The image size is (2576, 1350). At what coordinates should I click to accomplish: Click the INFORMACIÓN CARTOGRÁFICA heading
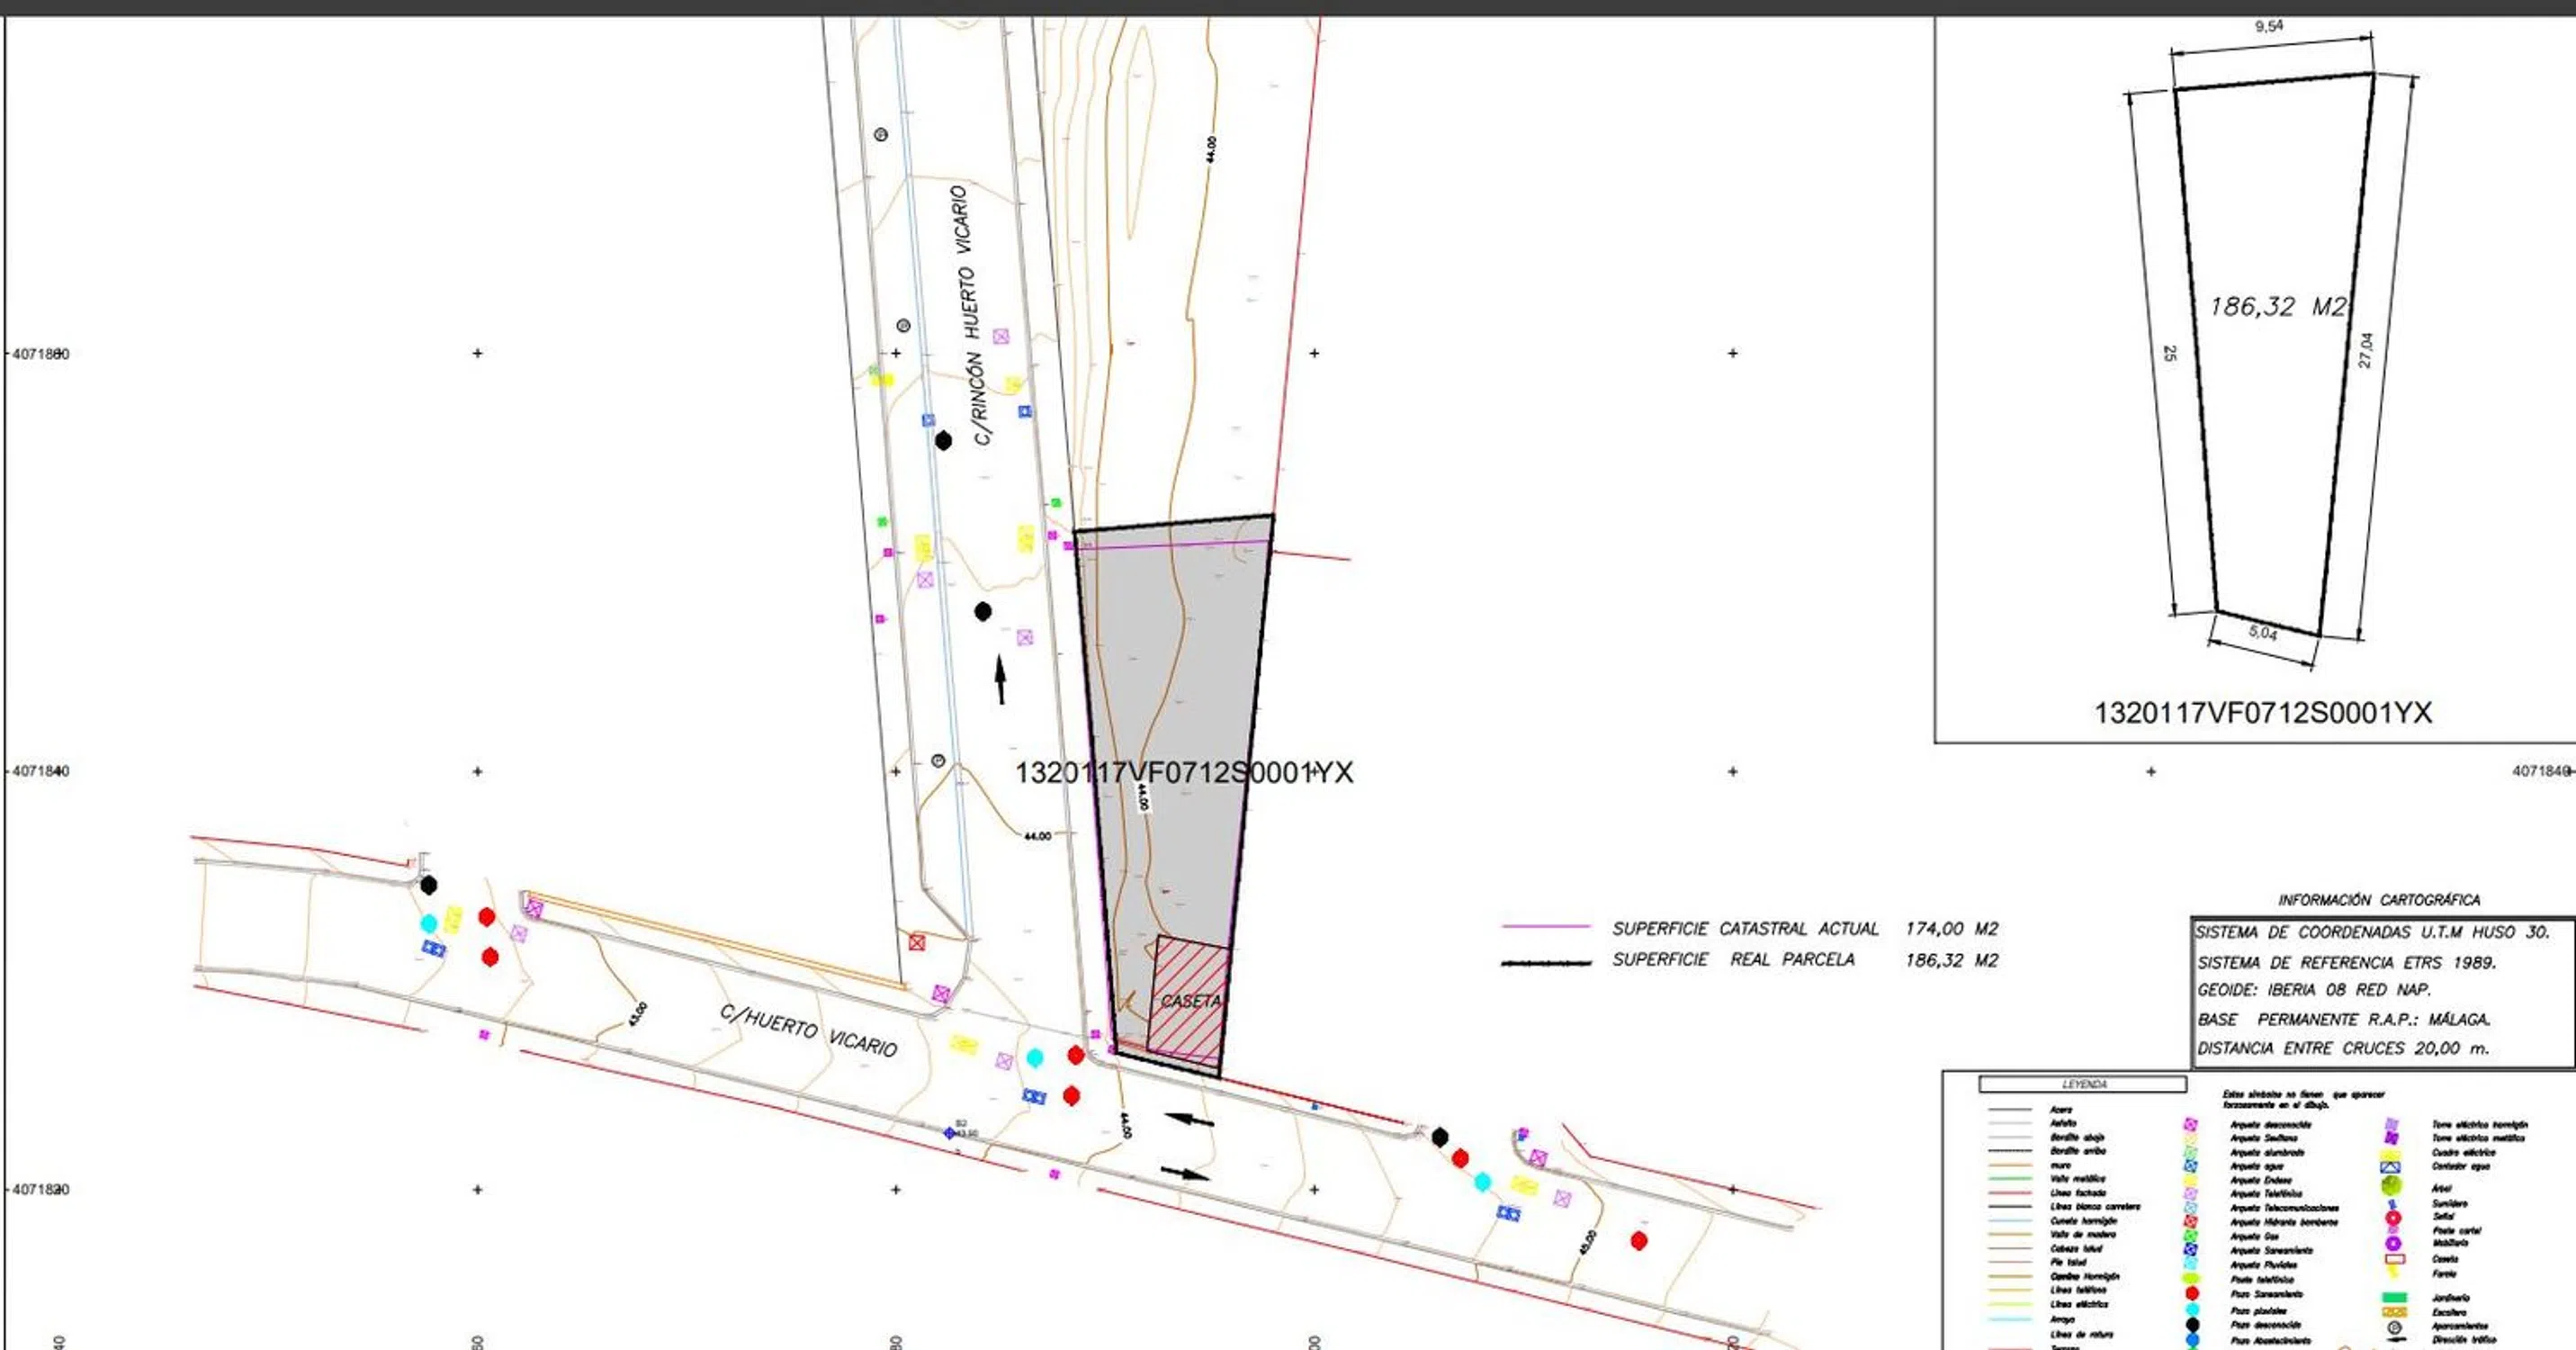pos(2378,900)
